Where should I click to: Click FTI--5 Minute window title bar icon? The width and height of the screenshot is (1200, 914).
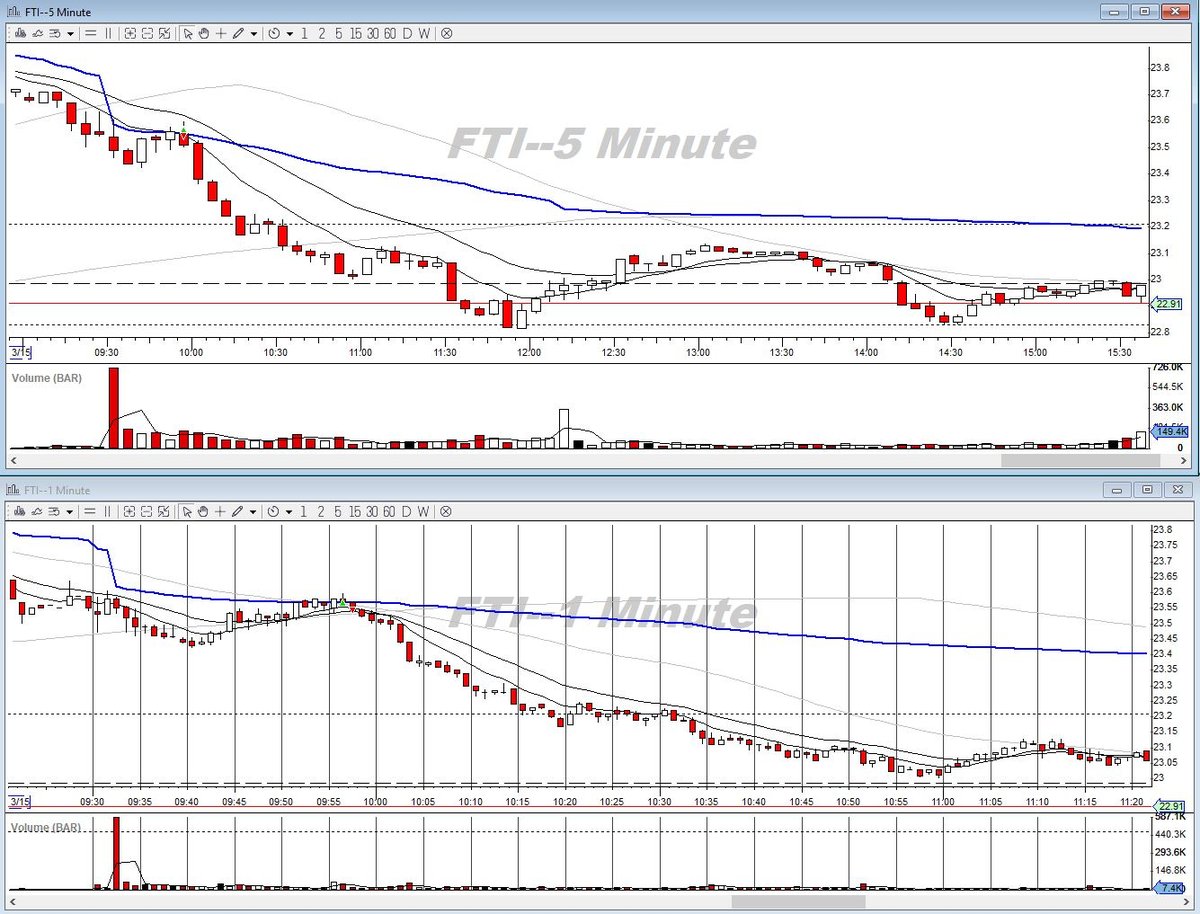pos(13,11)
